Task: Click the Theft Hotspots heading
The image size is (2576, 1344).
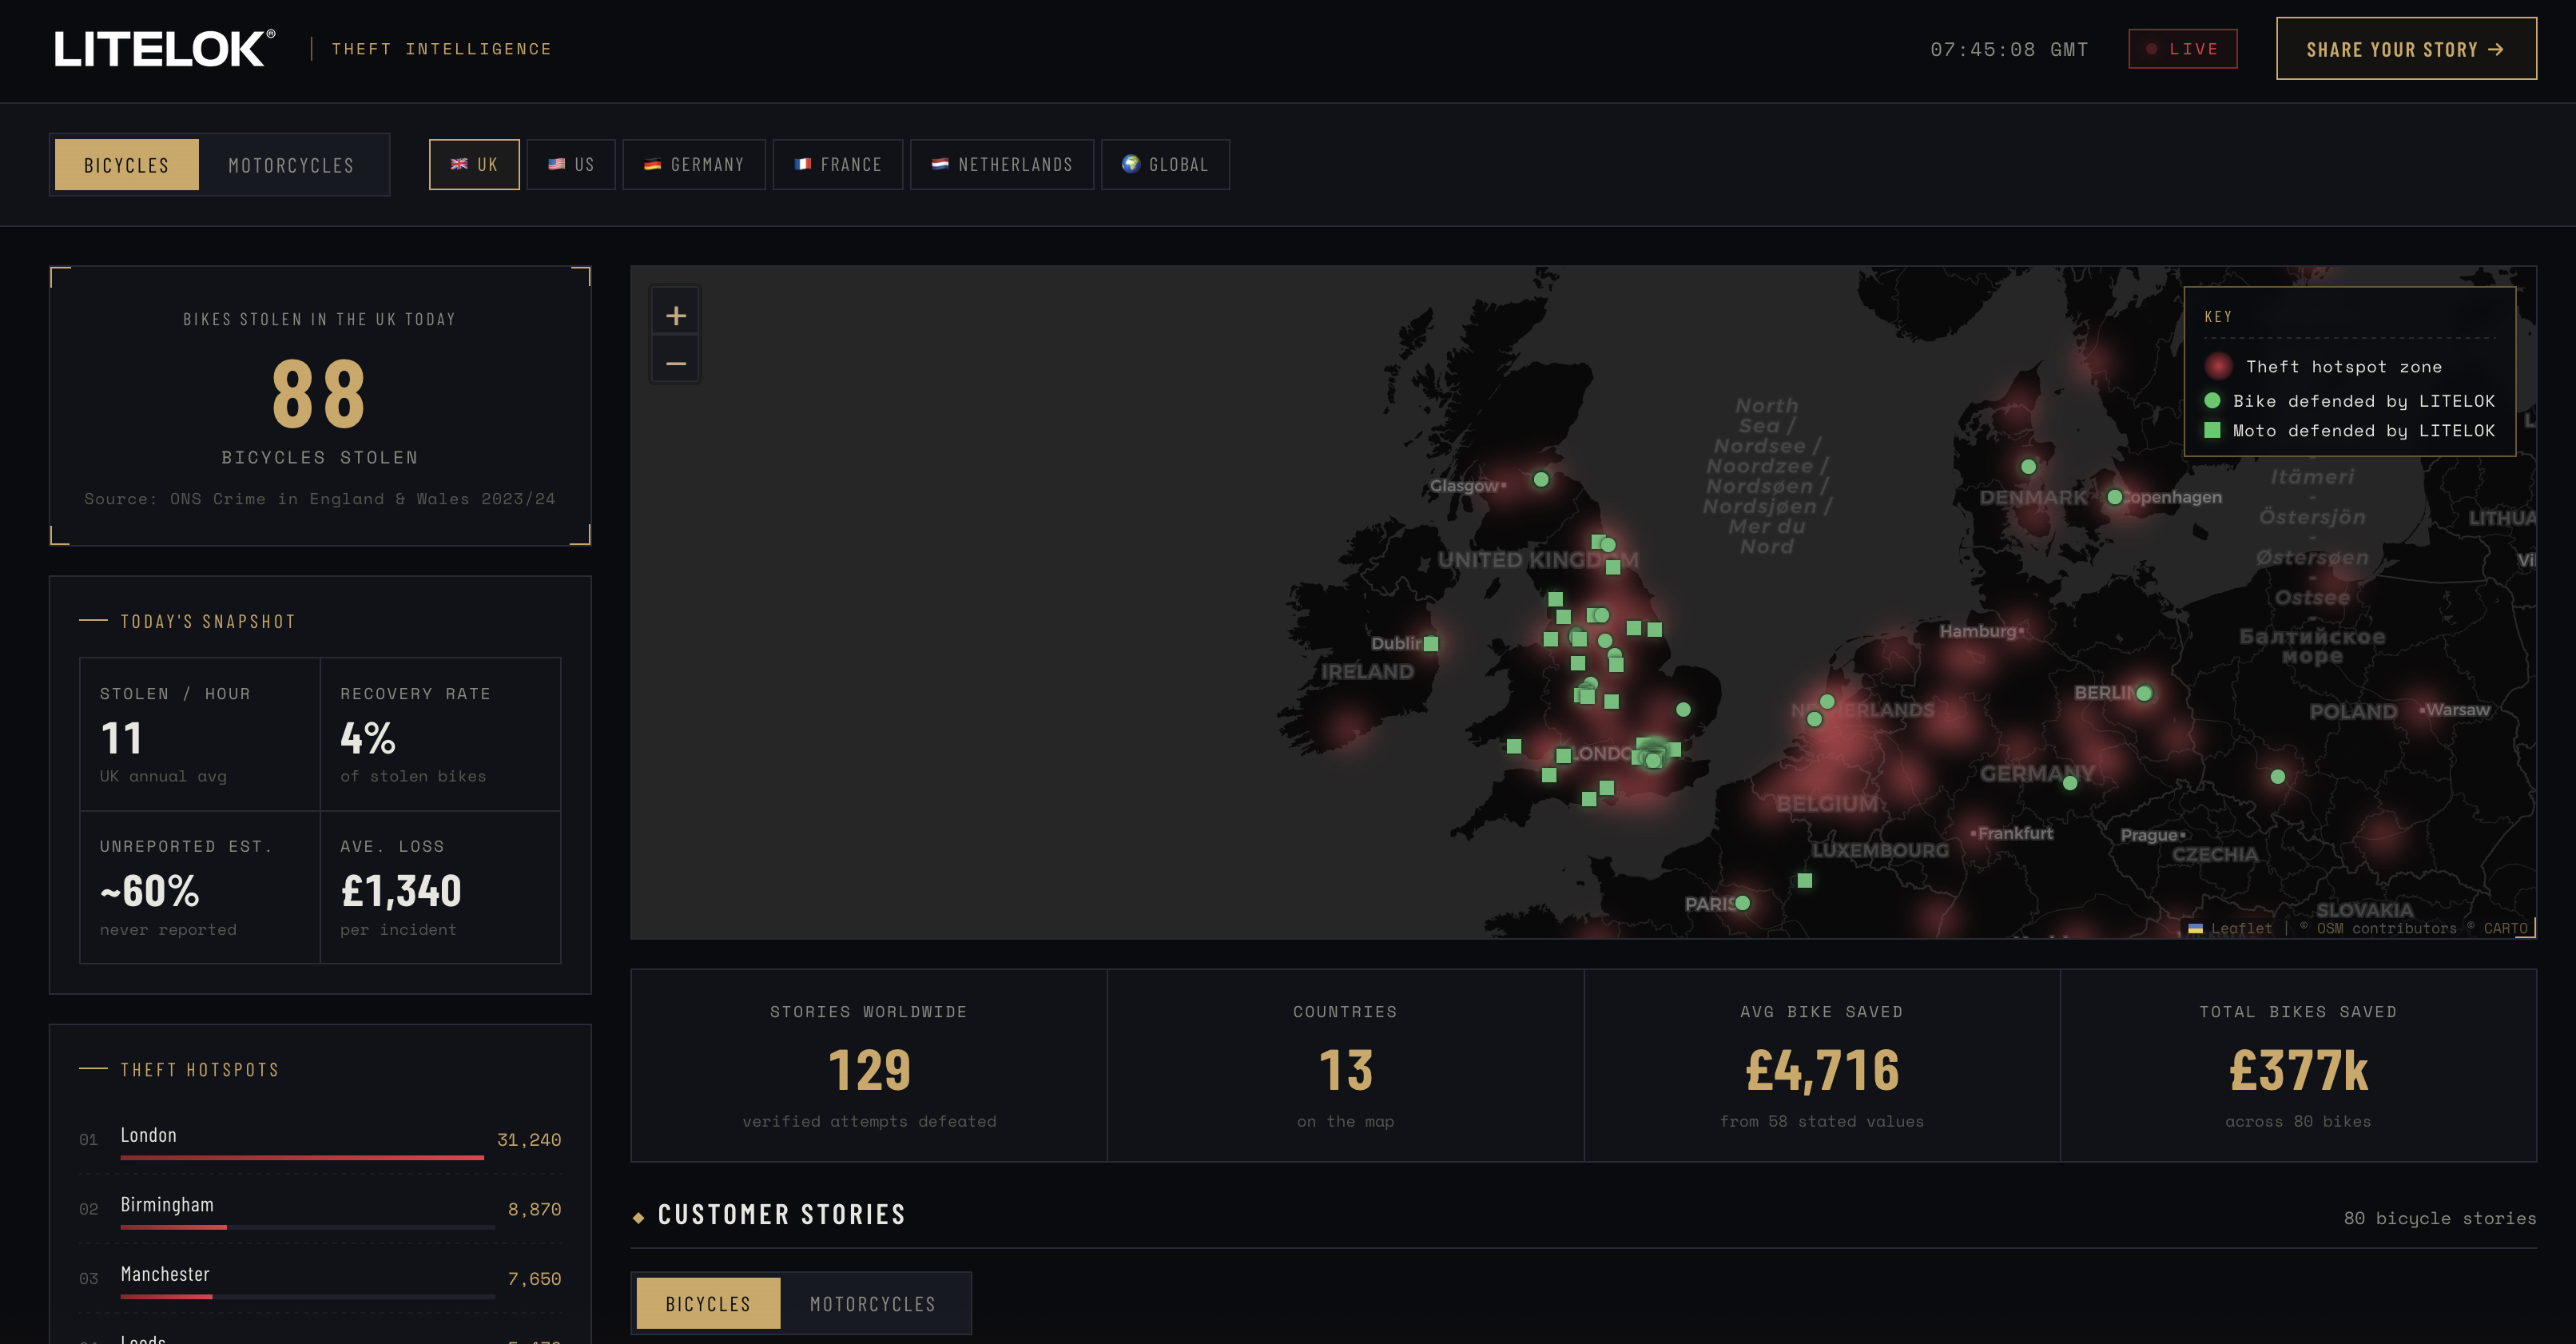Action: [x=200, y=1070]
